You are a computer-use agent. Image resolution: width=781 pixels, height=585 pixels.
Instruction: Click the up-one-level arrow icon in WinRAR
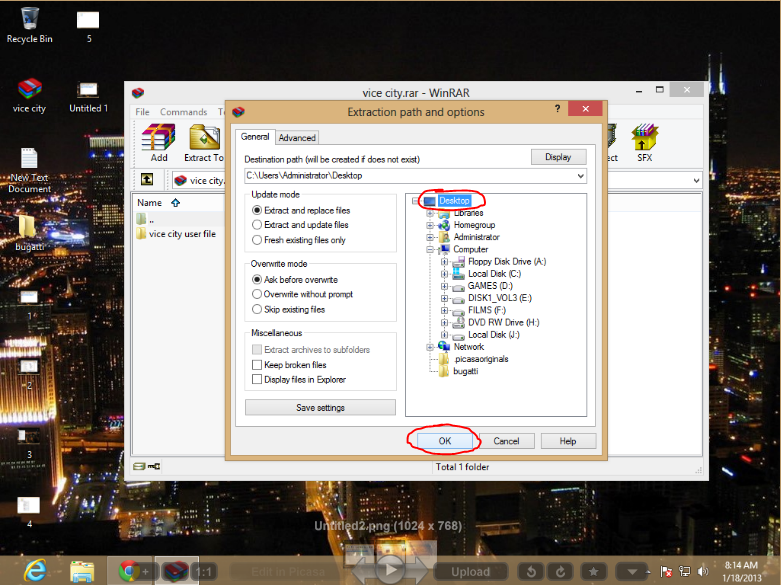click(x=147, y=179)
